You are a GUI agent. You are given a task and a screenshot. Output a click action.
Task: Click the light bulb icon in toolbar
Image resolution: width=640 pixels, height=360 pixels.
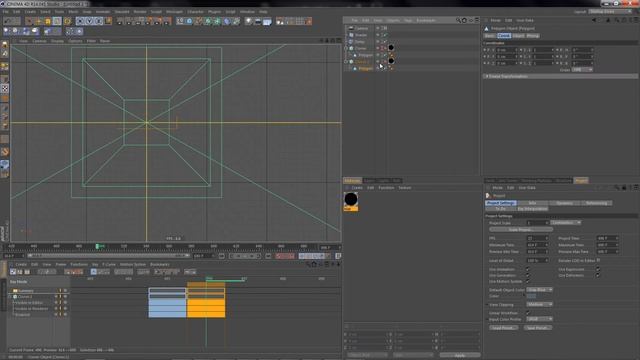tap(248, 21)
